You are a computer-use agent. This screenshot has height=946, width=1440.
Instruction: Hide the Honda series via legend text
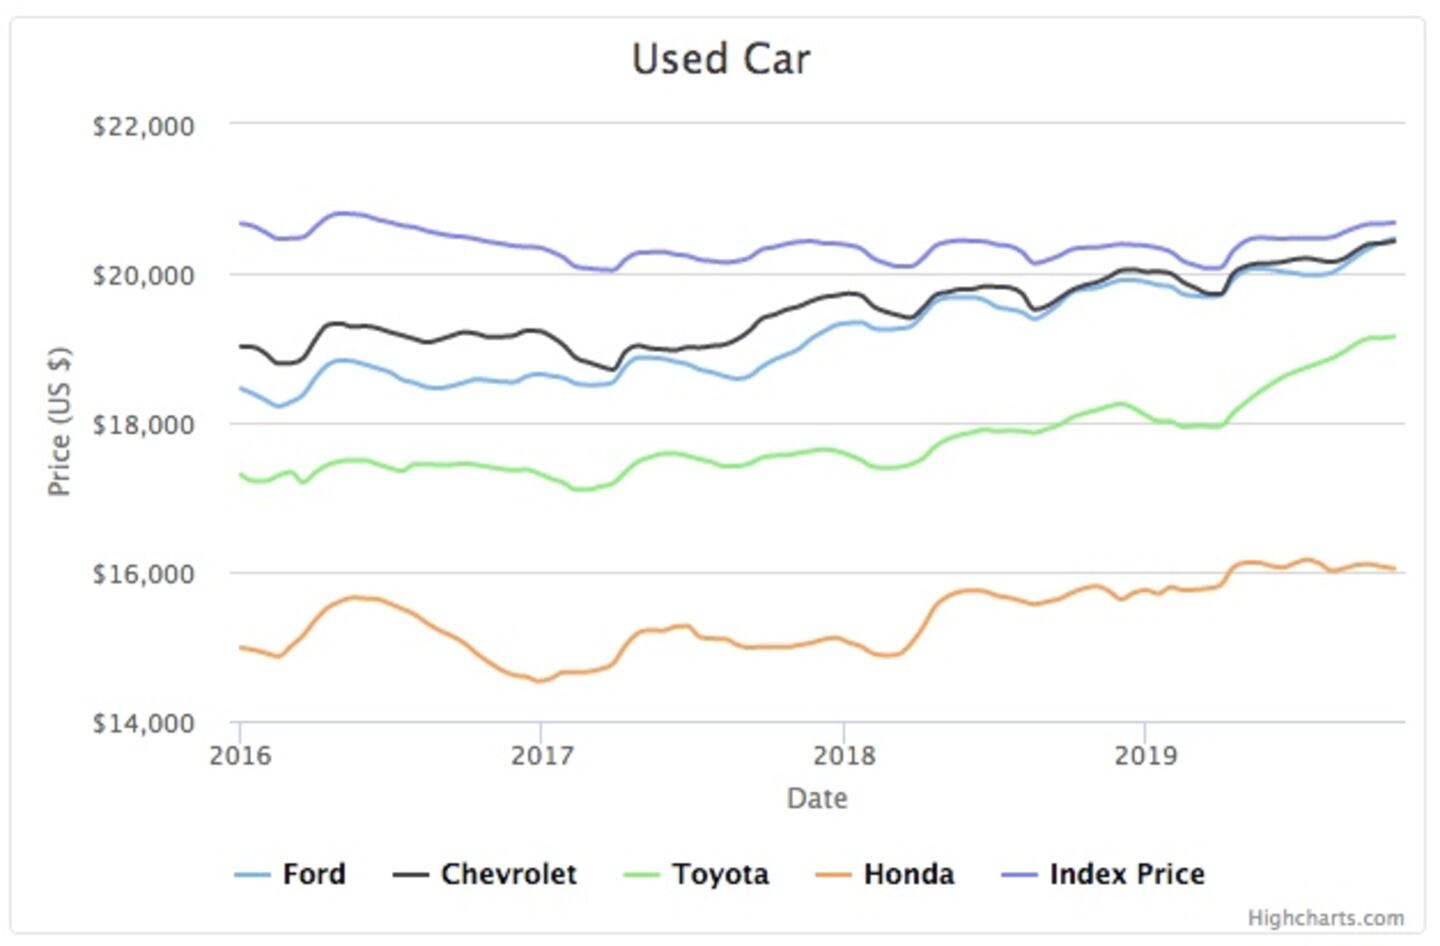[x=908, y=874]
